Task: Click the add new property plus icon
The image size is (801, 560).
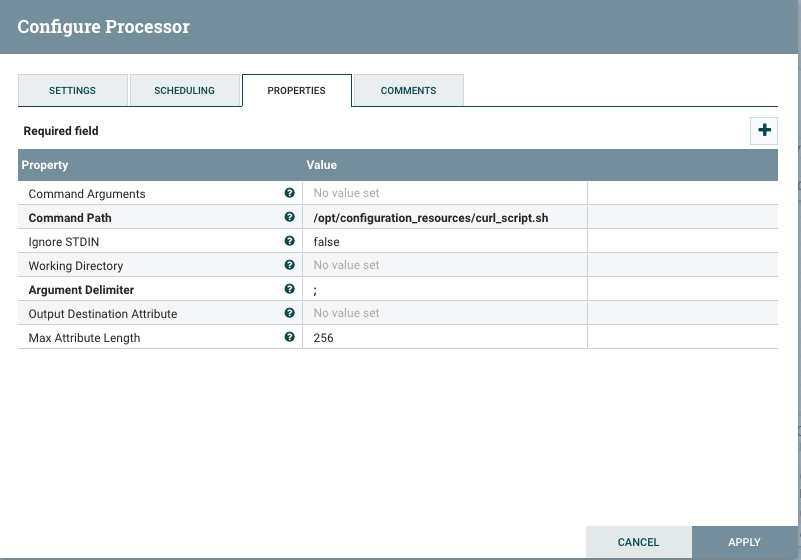Action: tap(764, 131)
